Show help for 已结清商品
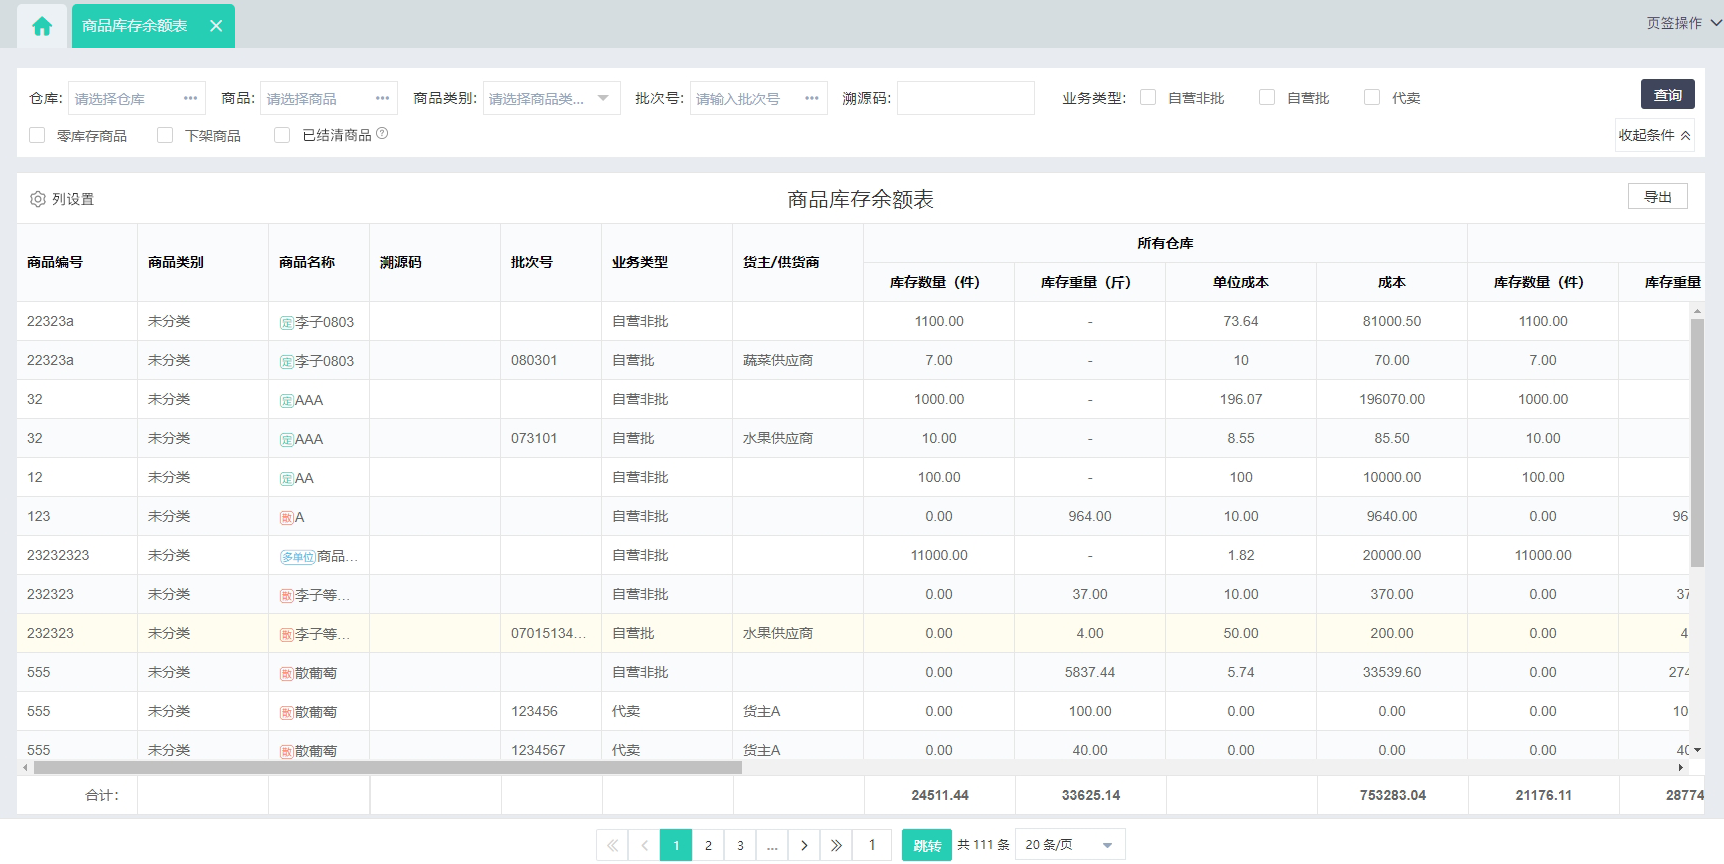This screenshot has height=864, width=1724. [382, 134]
